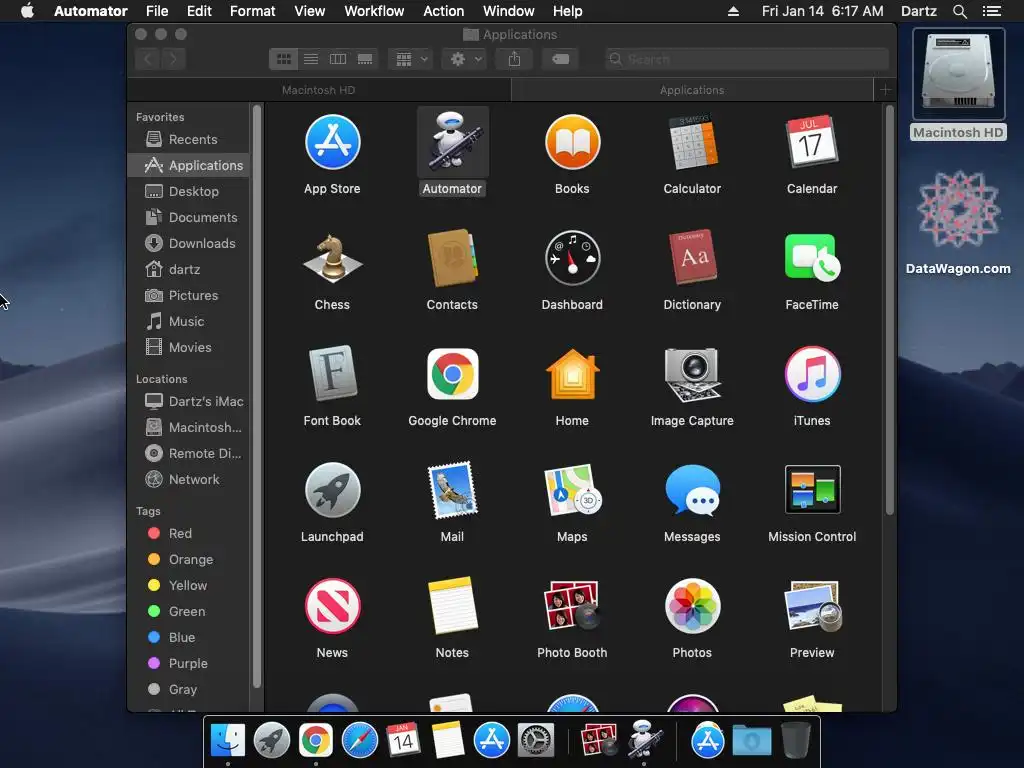The width and height of the screenshot is (1024, 768).
Task: Open Recents in the sidebar
Action: click(189, 139)
